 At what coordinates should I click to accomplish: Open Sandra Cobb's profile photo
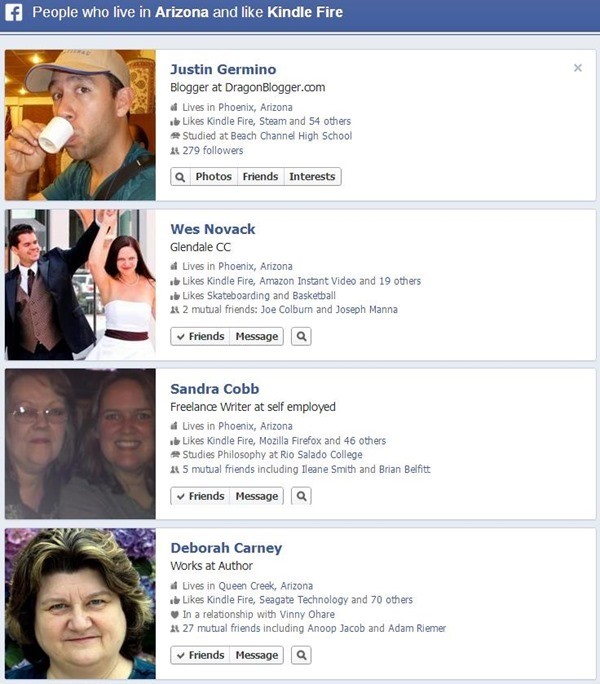point(80,444)
